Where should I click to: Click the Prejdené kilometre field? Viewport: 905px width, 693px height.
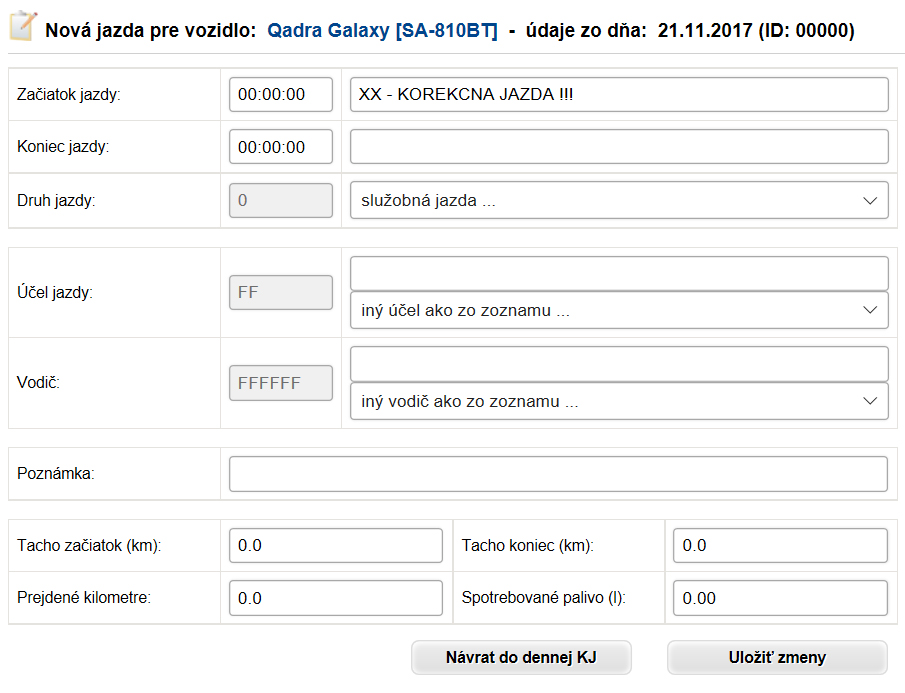point(336,598)
